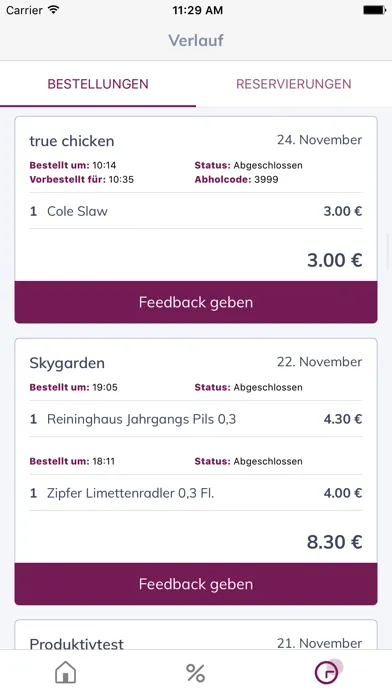Select the Cole Slaw order item

pyautogui.click(x=196, y=211)
